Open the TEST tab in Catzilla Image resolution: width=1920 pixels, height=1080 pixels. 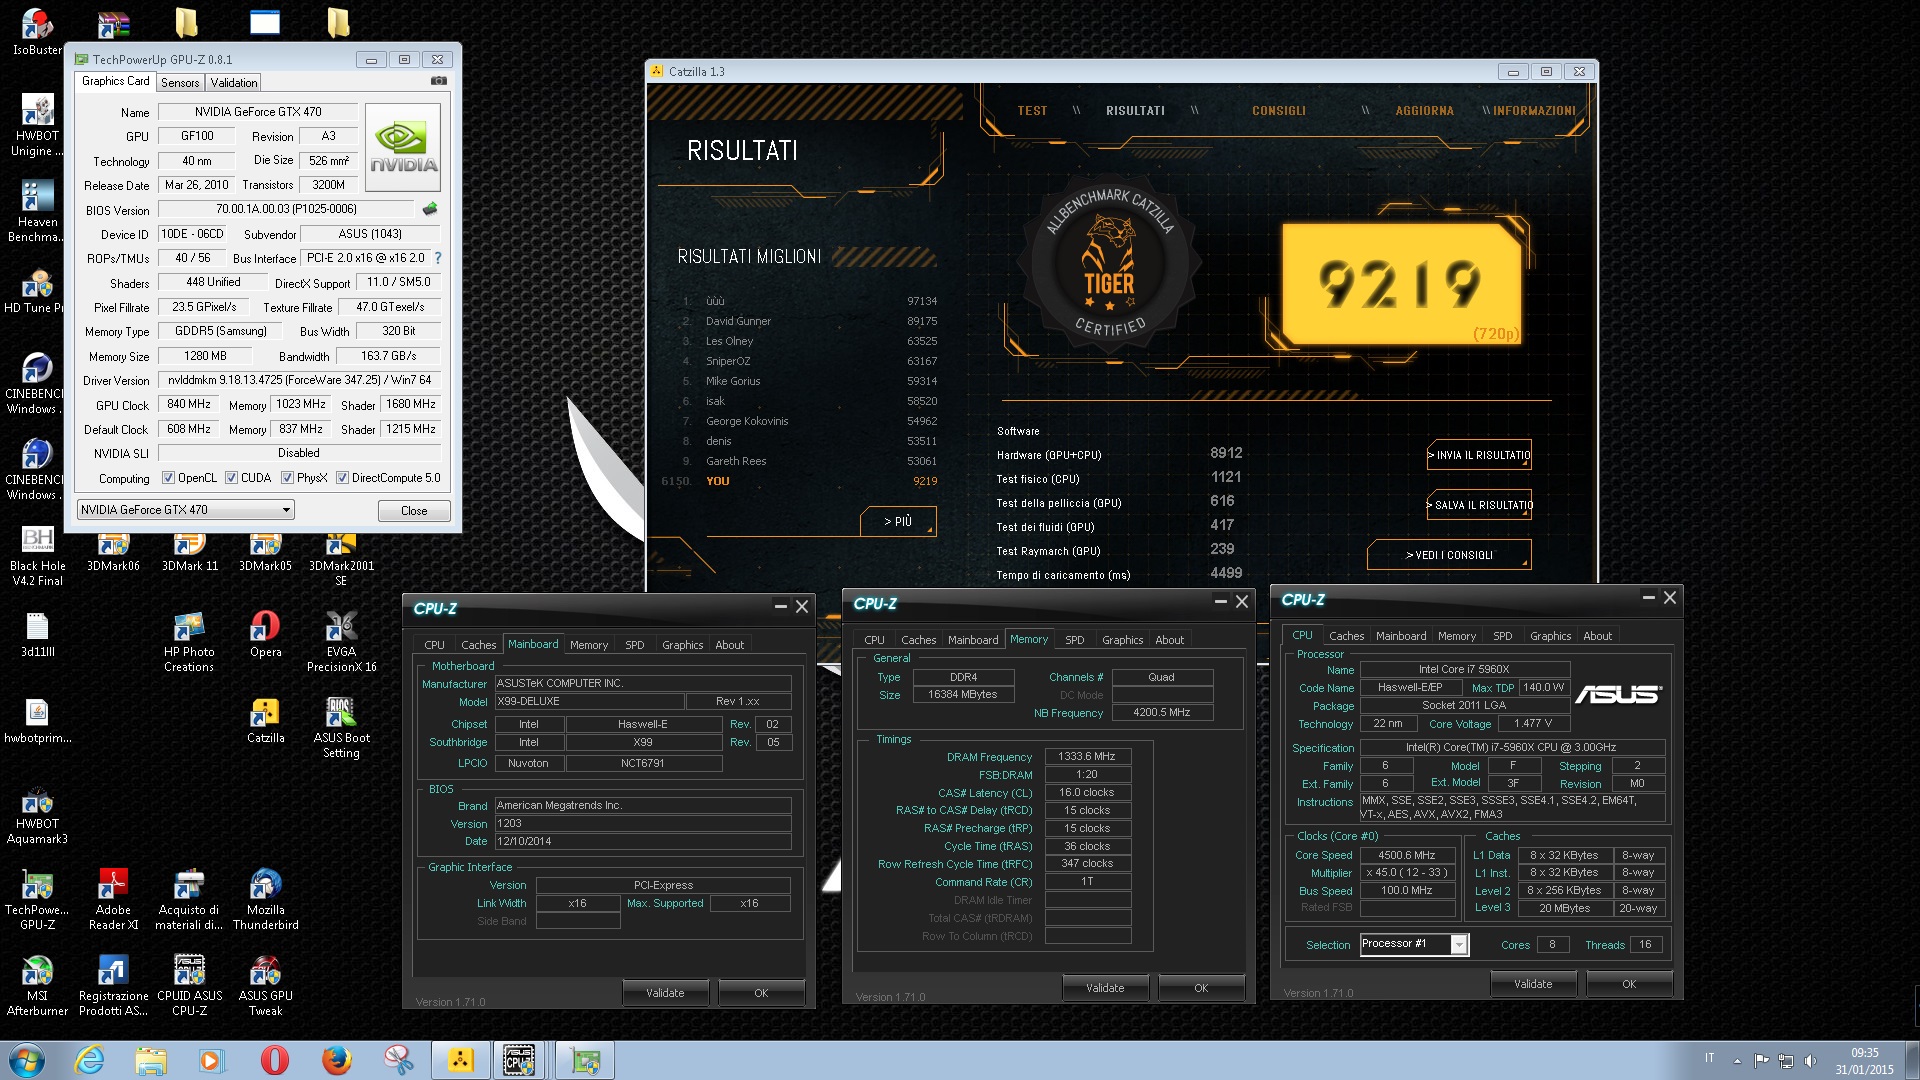point(1032,111)
